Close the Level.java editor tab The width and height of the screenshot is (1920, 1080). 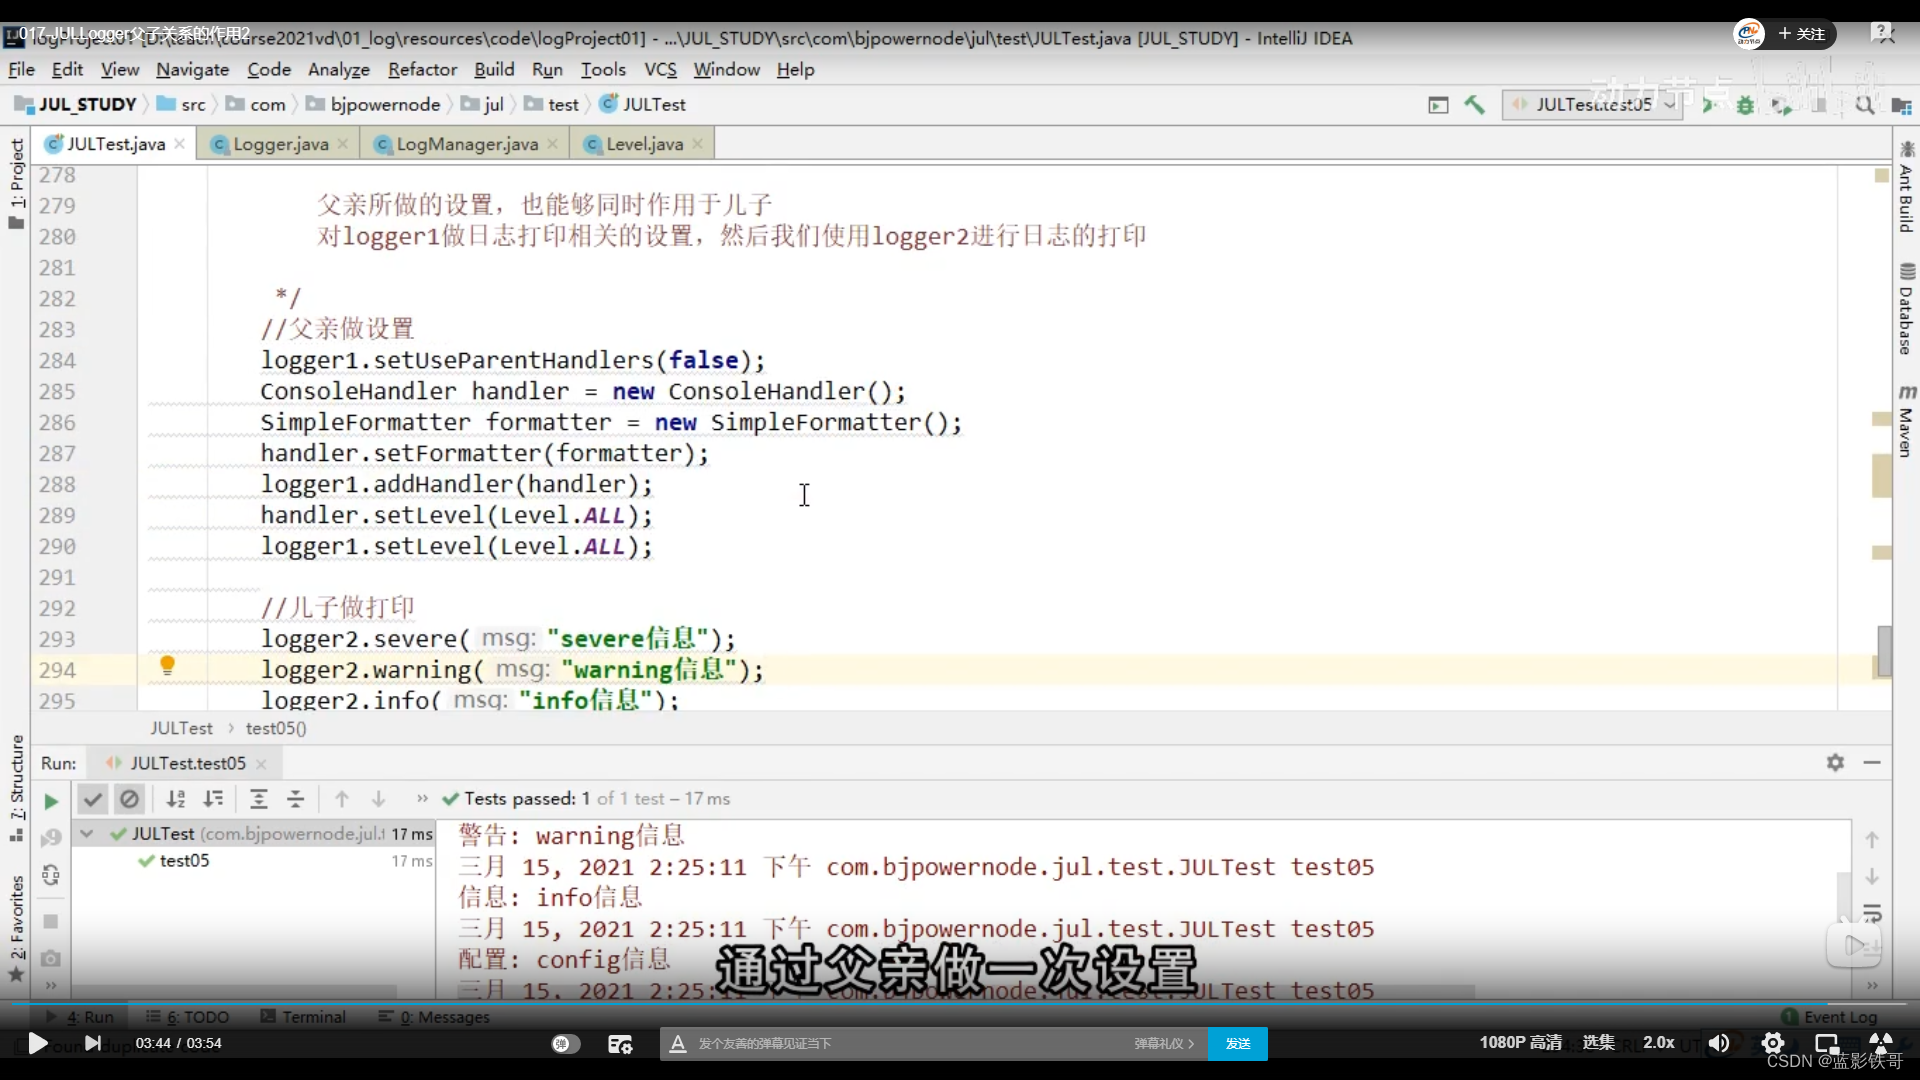pos(697,144)
